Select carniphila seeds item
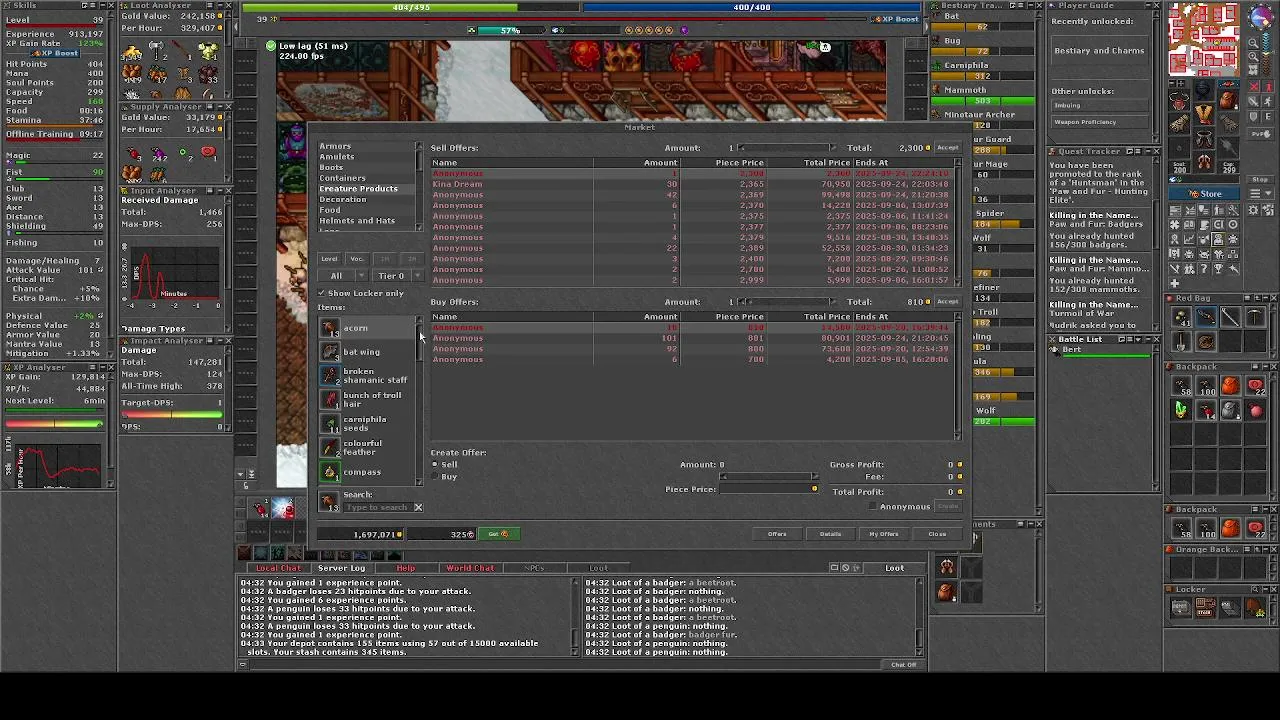The width and height of the screenshot is (1280, 720). [366, 424]
